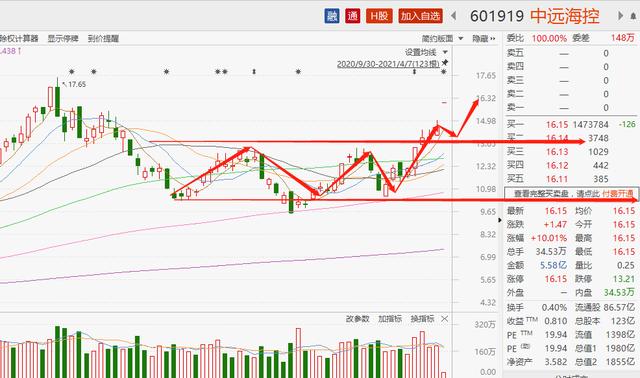The image size is (640, 378).
Task: Collapse quote panel with small black arrow
Action: point(500,220)
